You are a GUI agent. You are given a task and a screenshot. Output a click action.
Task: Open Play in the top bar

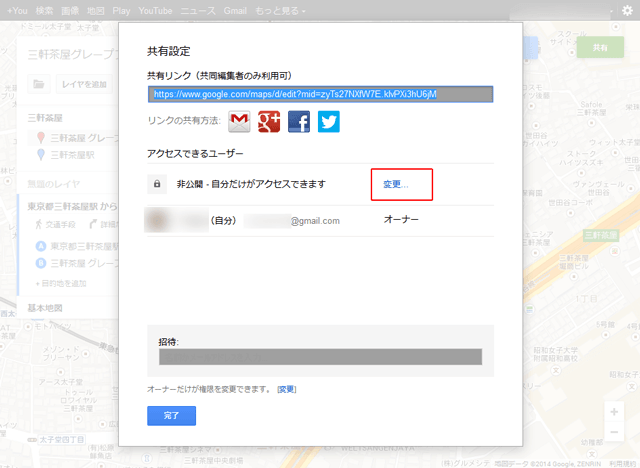[x=121, y=11]
